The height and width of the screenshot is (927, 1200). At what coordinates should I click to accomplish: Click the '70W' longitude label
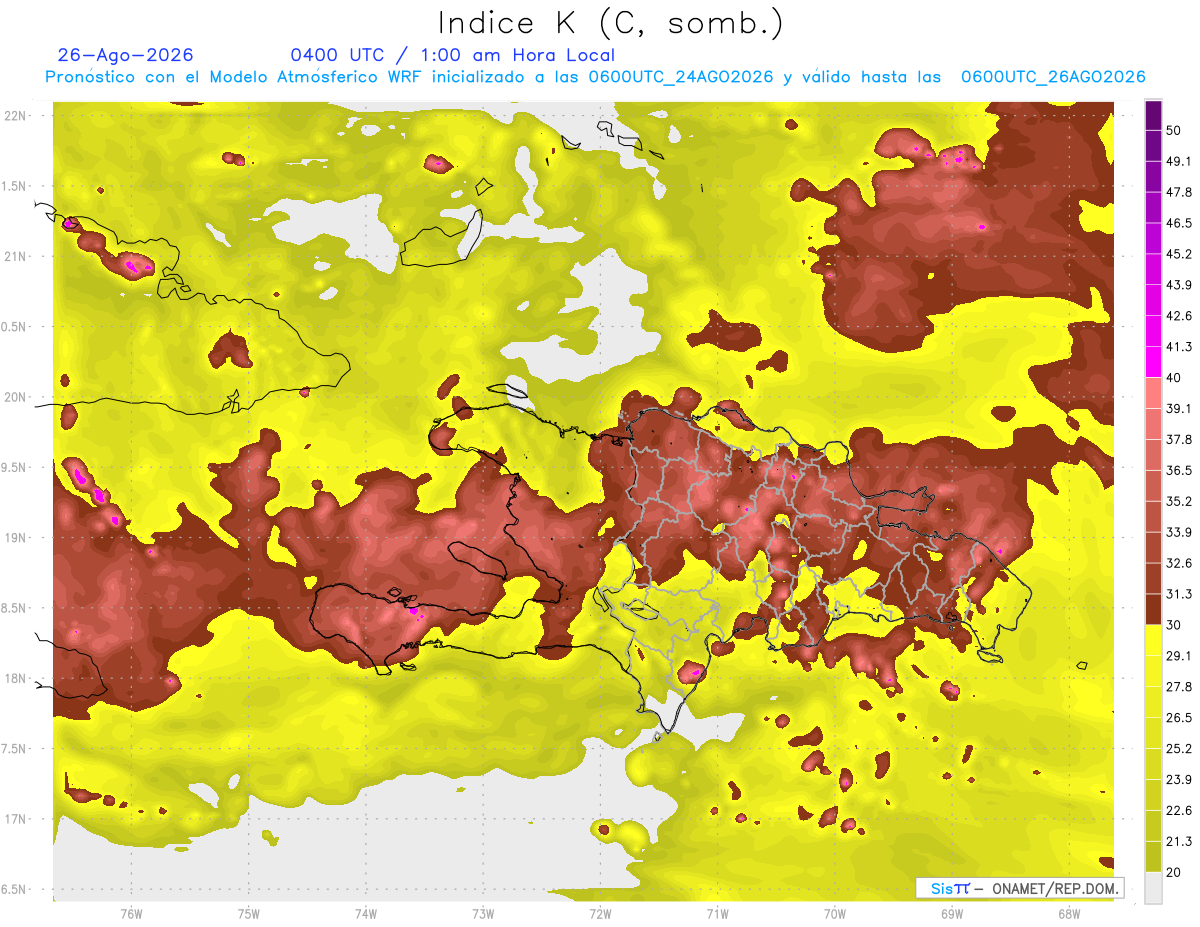834,913
